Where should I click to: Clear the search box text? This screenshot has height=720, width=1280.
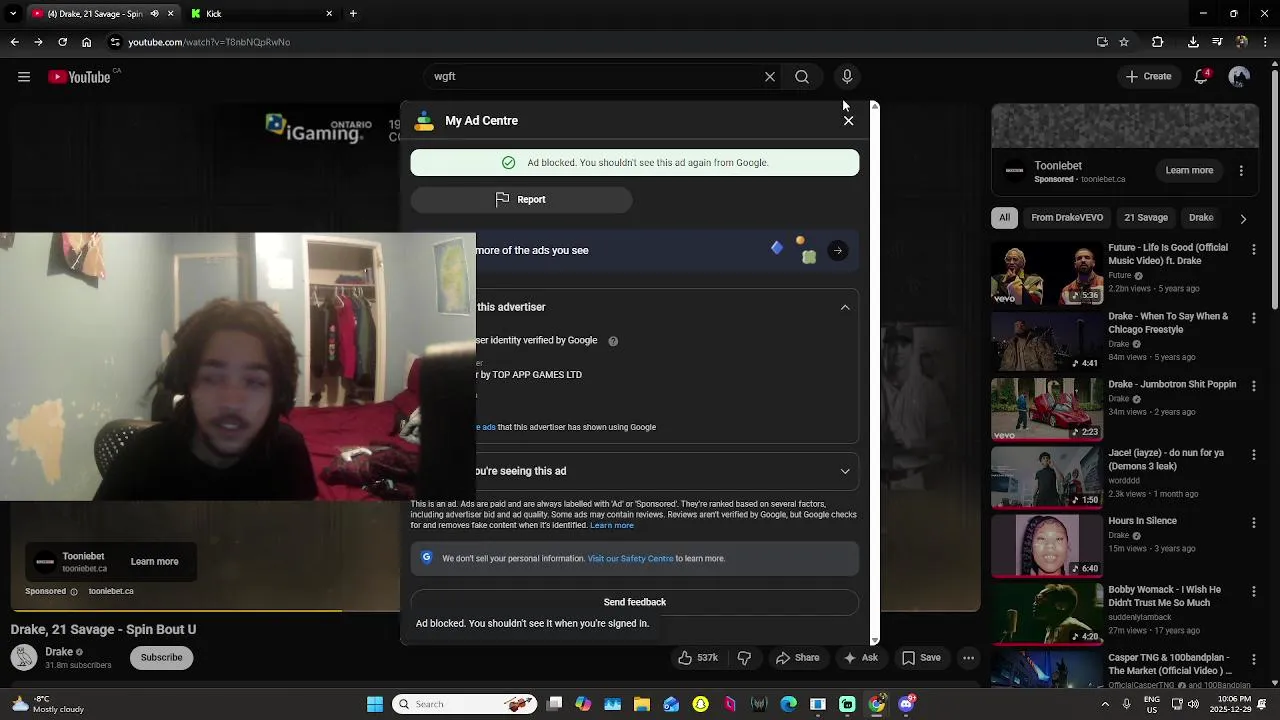(770, 77)
